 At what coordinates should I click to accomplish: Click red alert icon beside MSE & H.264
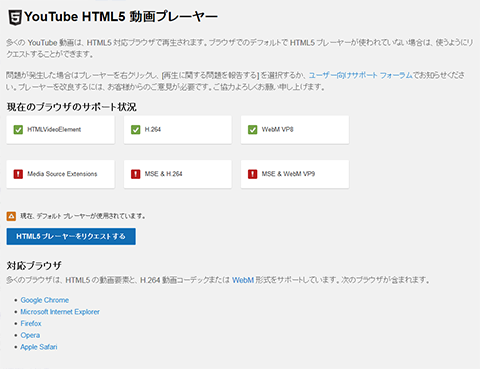pyautogui.click(x=135, y=174)
